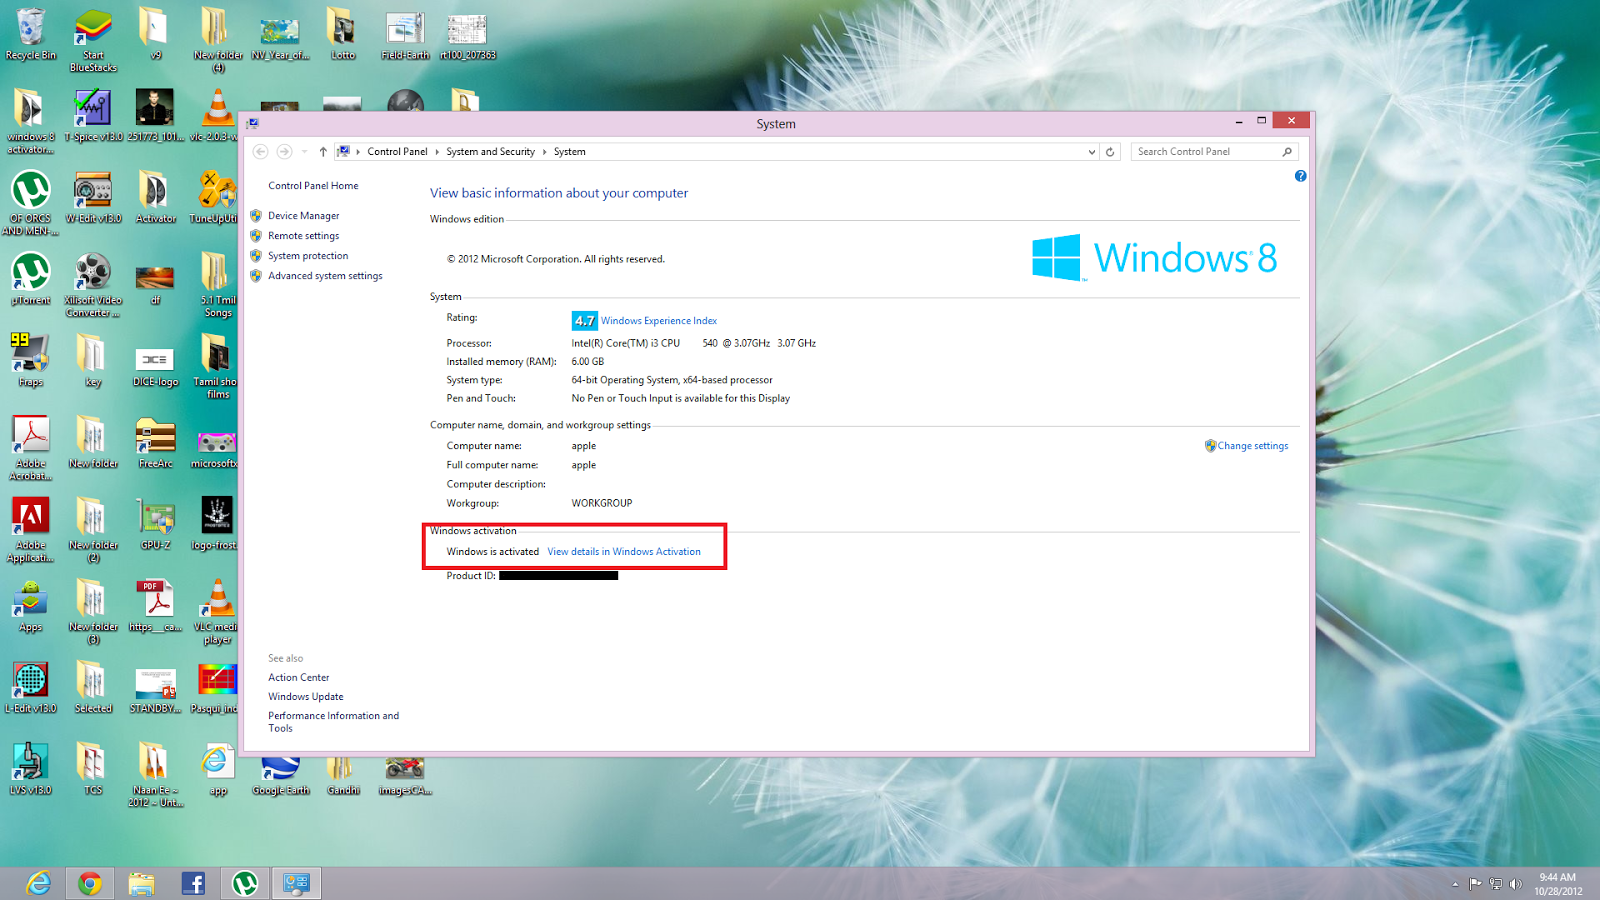Select Start BlueStacks desktop icon
This screenshot has height=900, width=1600.
(x=93, y=40)
